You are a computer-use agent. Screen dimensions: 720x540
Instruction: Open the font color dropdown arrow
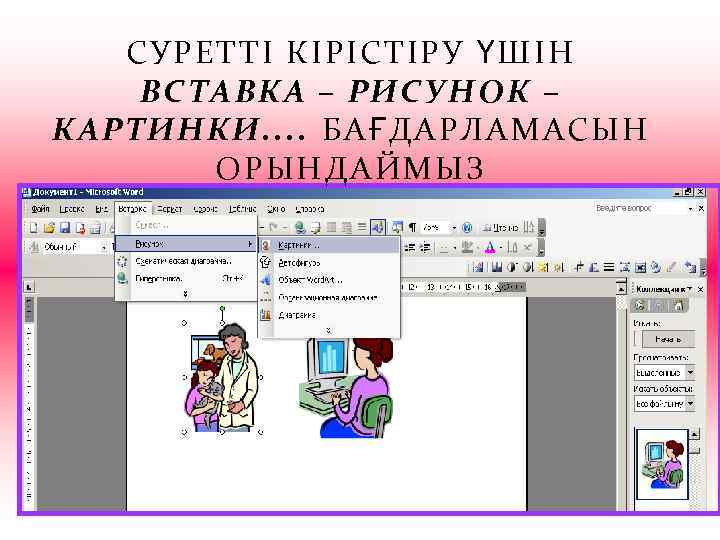(500, 248)
